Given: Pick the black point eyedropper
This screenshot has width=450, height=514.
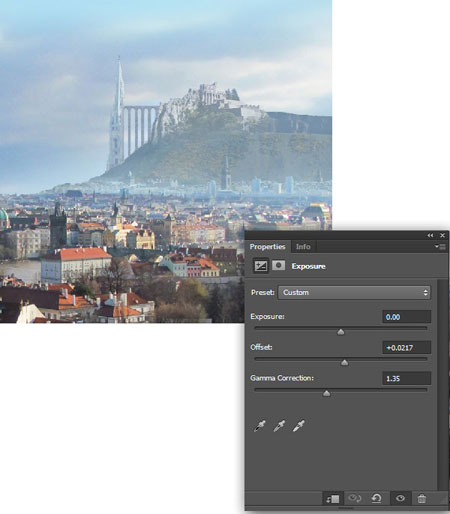Looking at the screenshot, I should click(260, 426).
